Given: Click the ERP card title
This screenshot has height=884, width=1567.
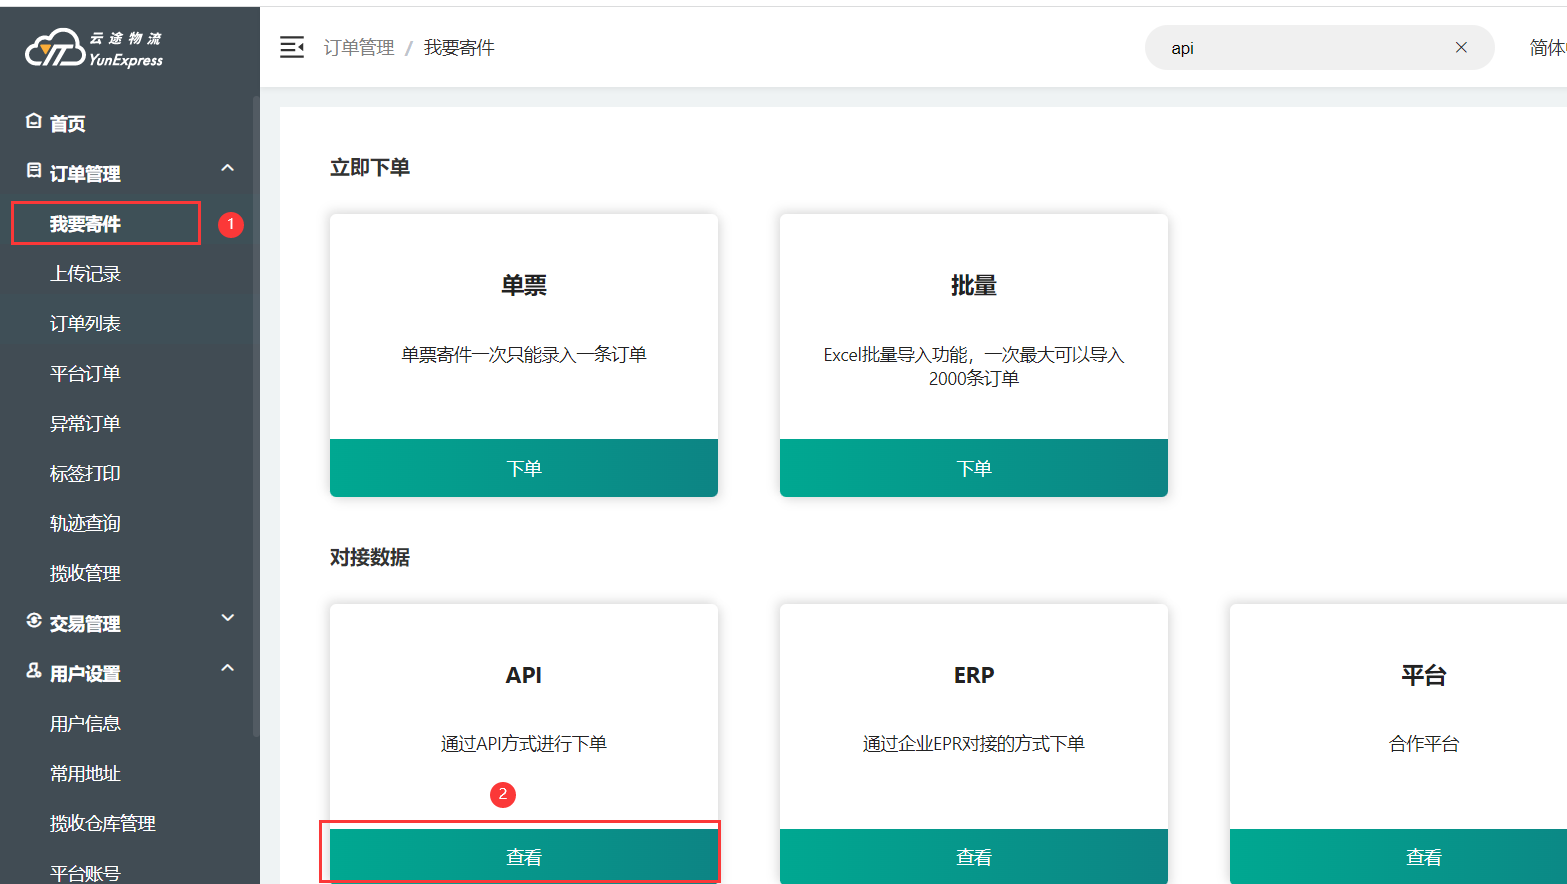Looking at the screenshot, I should tap(974, 675).
